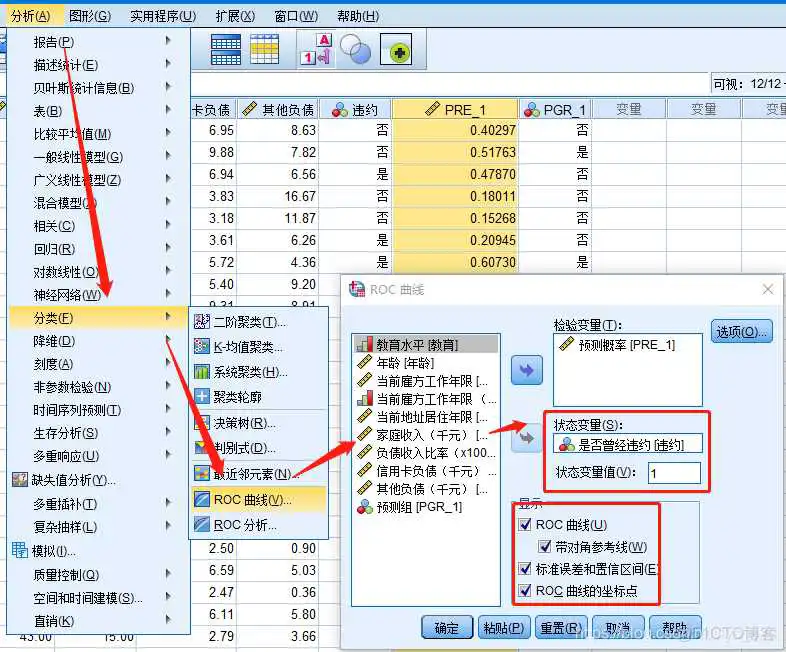Click the 二阶聚类 icon in the submenu
This screenshot has height=652, width=786.
202,321
